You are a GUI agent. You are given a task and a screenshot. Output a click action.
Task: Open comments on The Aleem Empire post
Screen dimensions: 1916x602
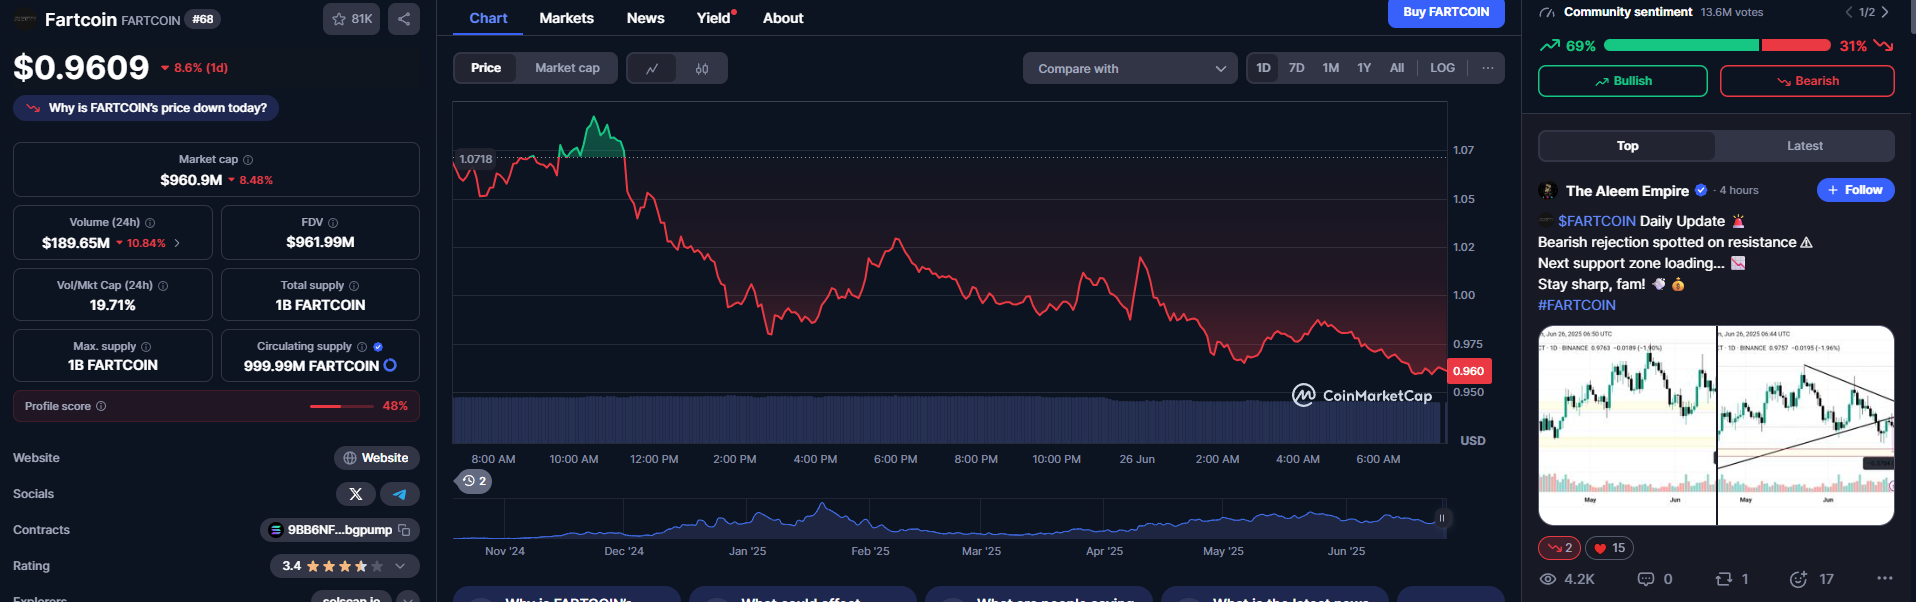click(x=1655, y=579)
